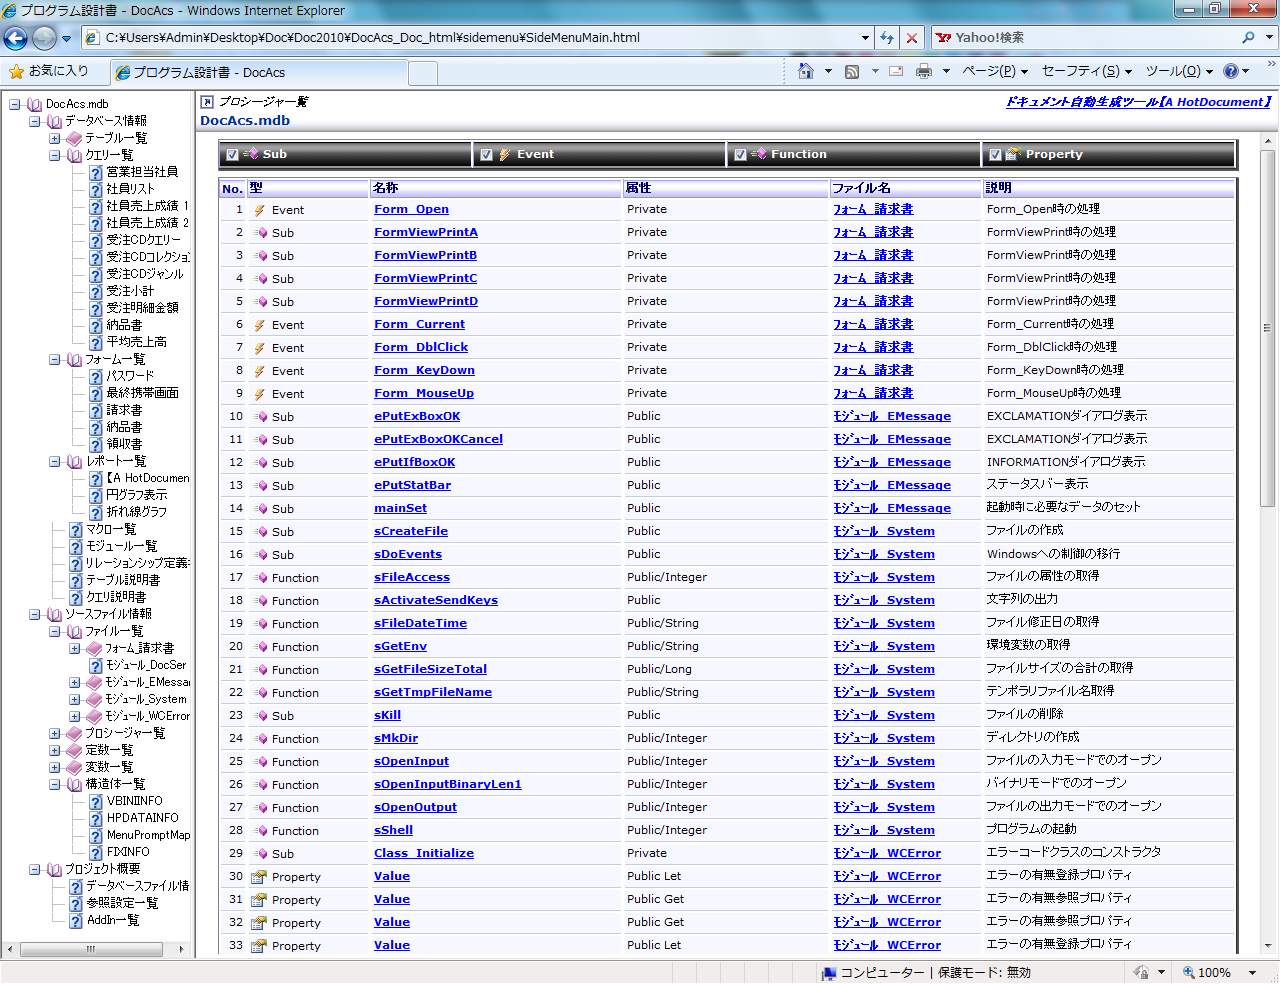The width and height of the screenshot is (1280, 984).
Task: Expand the テーブル一覧 tree node
Action: pos(55,138)
